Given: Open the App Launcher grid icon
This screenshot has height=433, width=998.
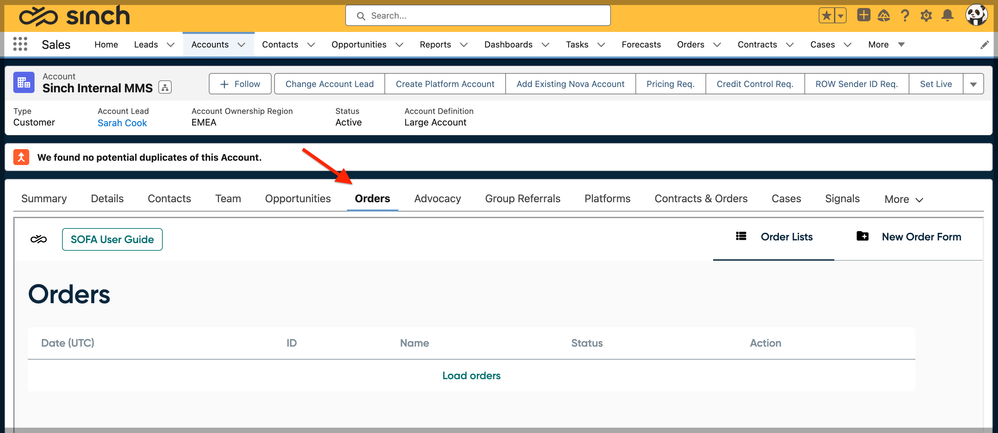Looking at the screenshot, I should click(20, 45).
